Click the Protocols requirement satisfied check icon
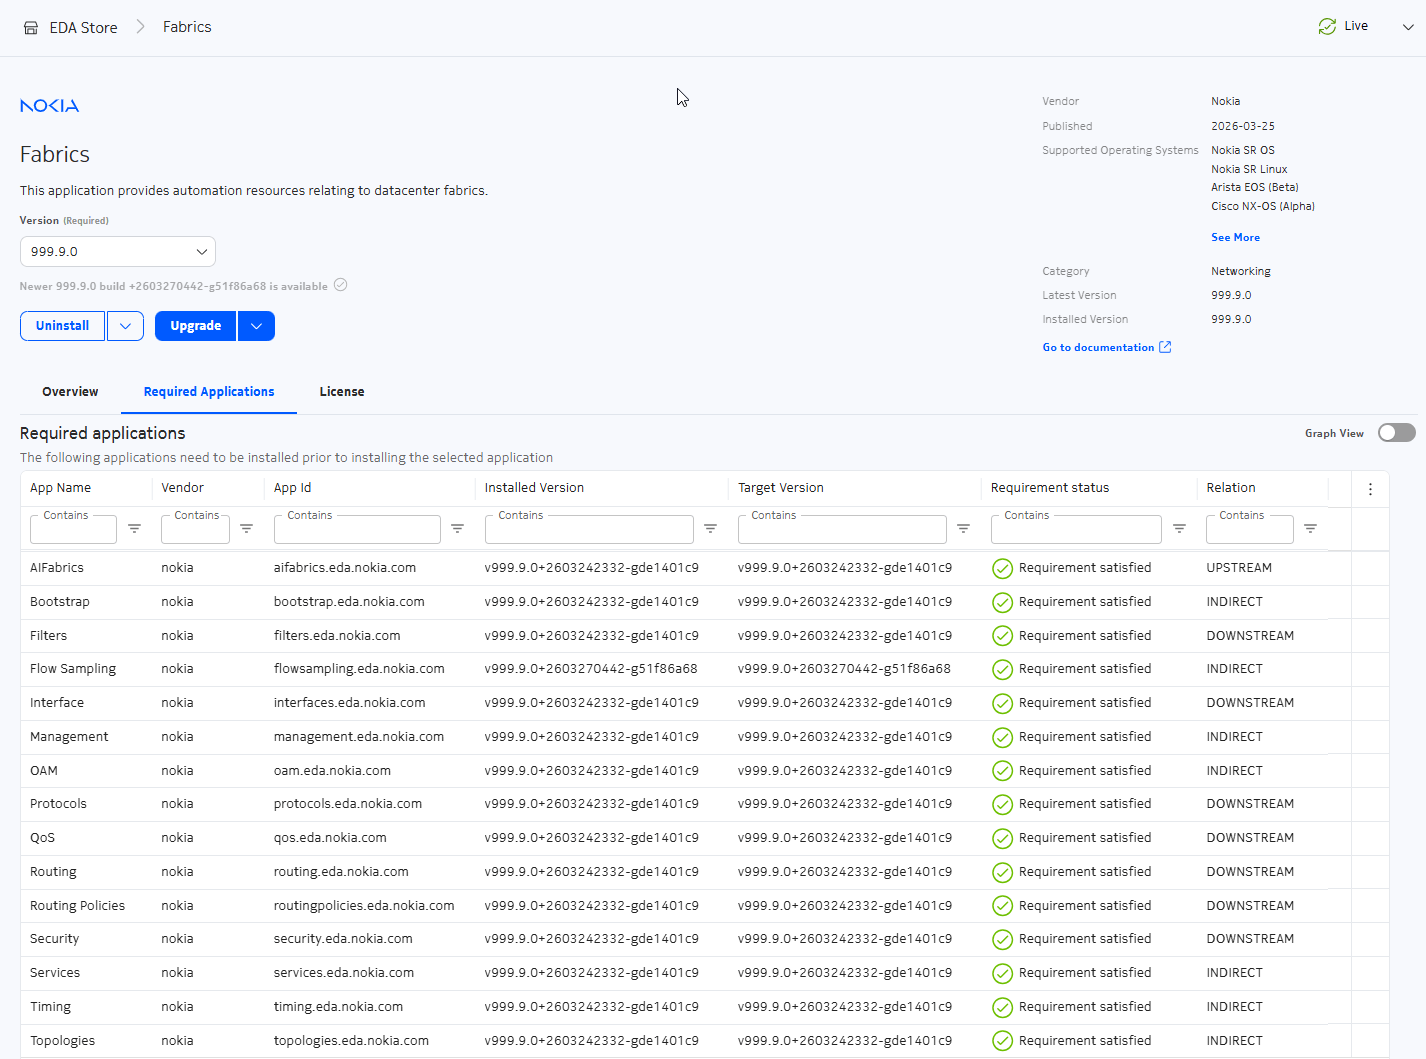This screenshot has width=1426, height=1059. click(x=1002, y=805)
